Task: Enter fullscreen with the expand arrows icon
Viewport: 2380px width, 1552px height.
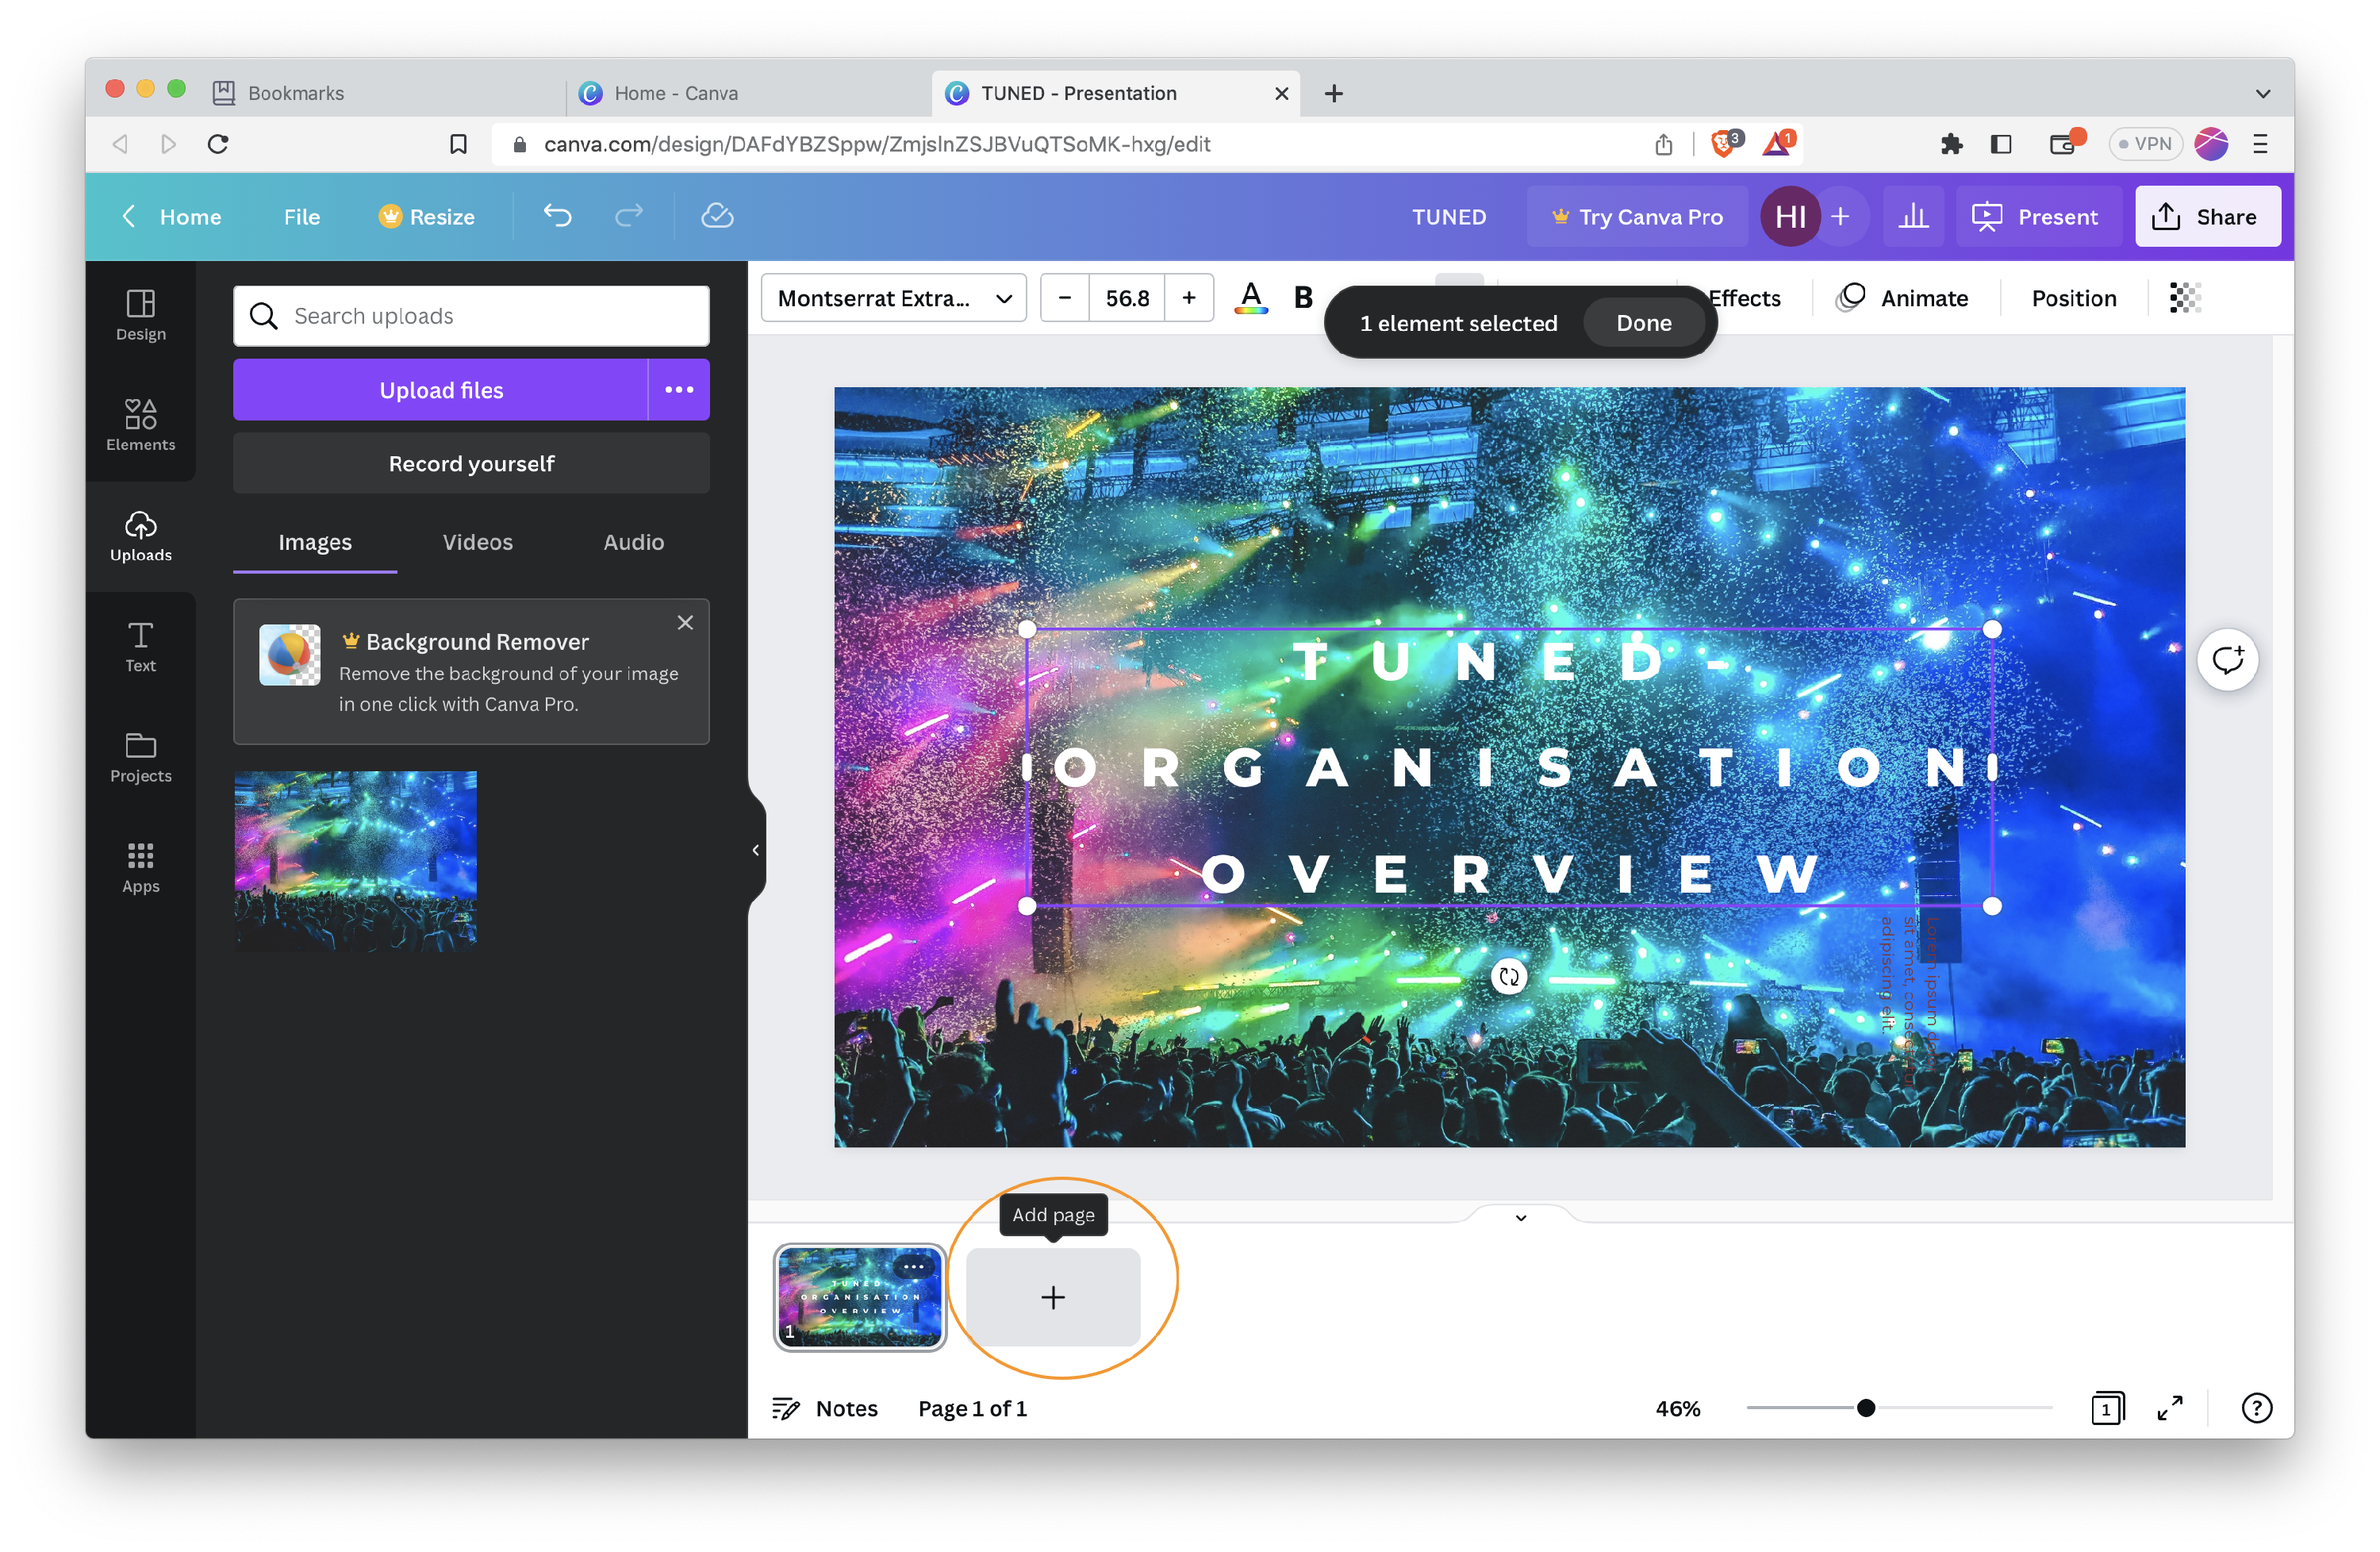Action: (2169, 1408)
